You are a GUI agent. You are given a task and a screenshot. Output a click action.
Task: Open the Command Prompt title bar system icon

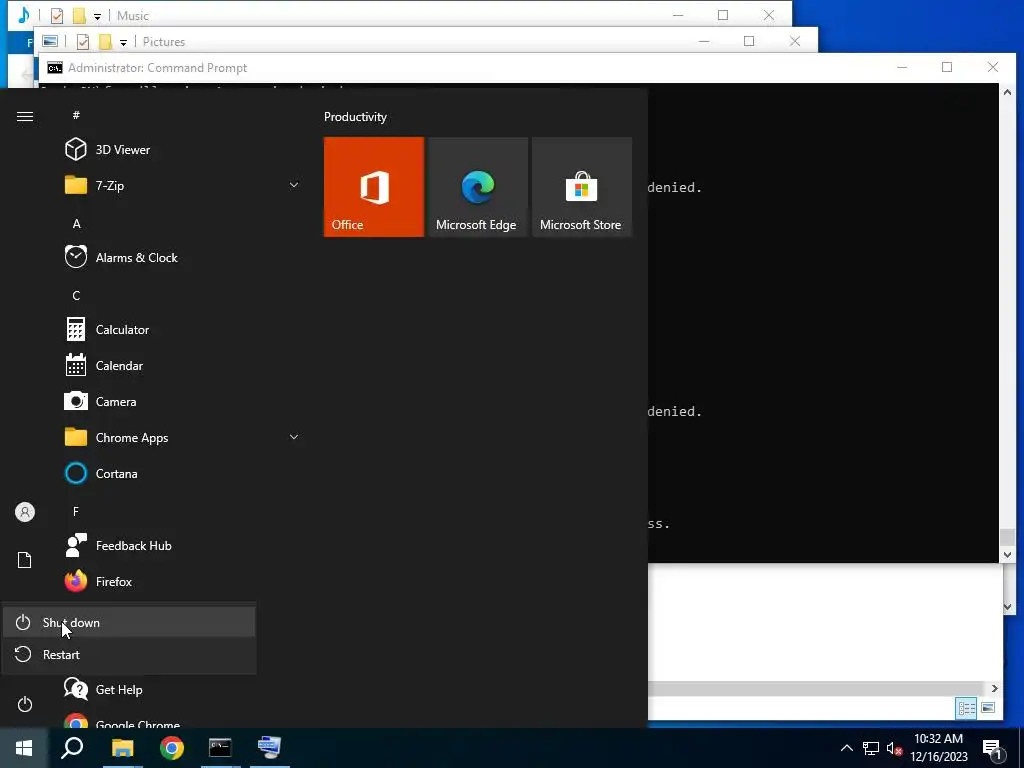55,68
